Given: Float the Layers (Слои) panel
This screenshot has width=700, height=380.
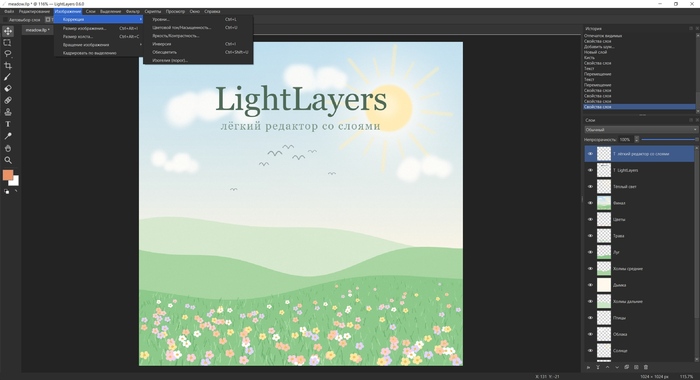Looking at the screenshot, I should [691, 120].
